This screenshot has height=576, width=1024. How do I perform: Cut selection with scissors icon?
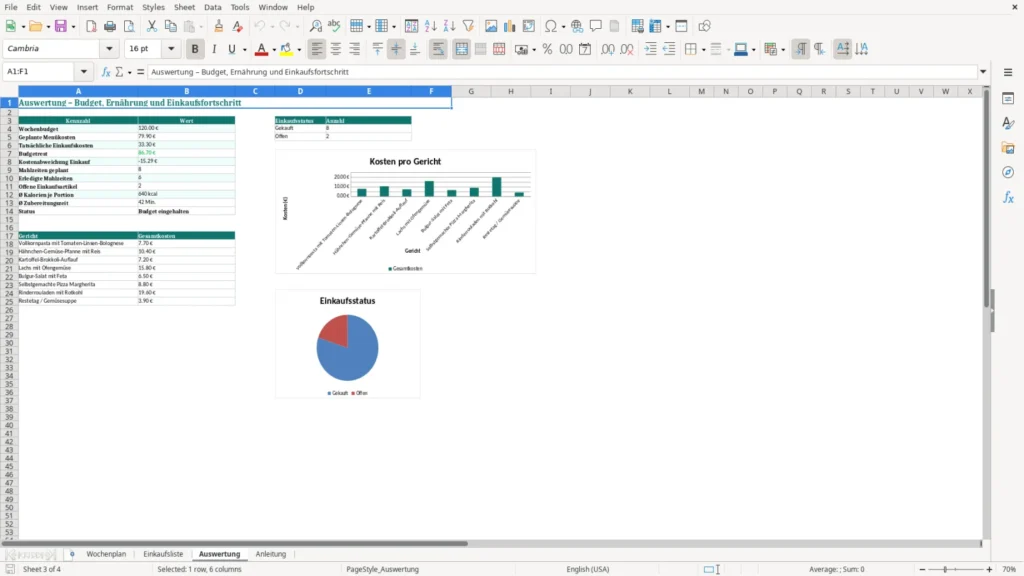[152, 26]
